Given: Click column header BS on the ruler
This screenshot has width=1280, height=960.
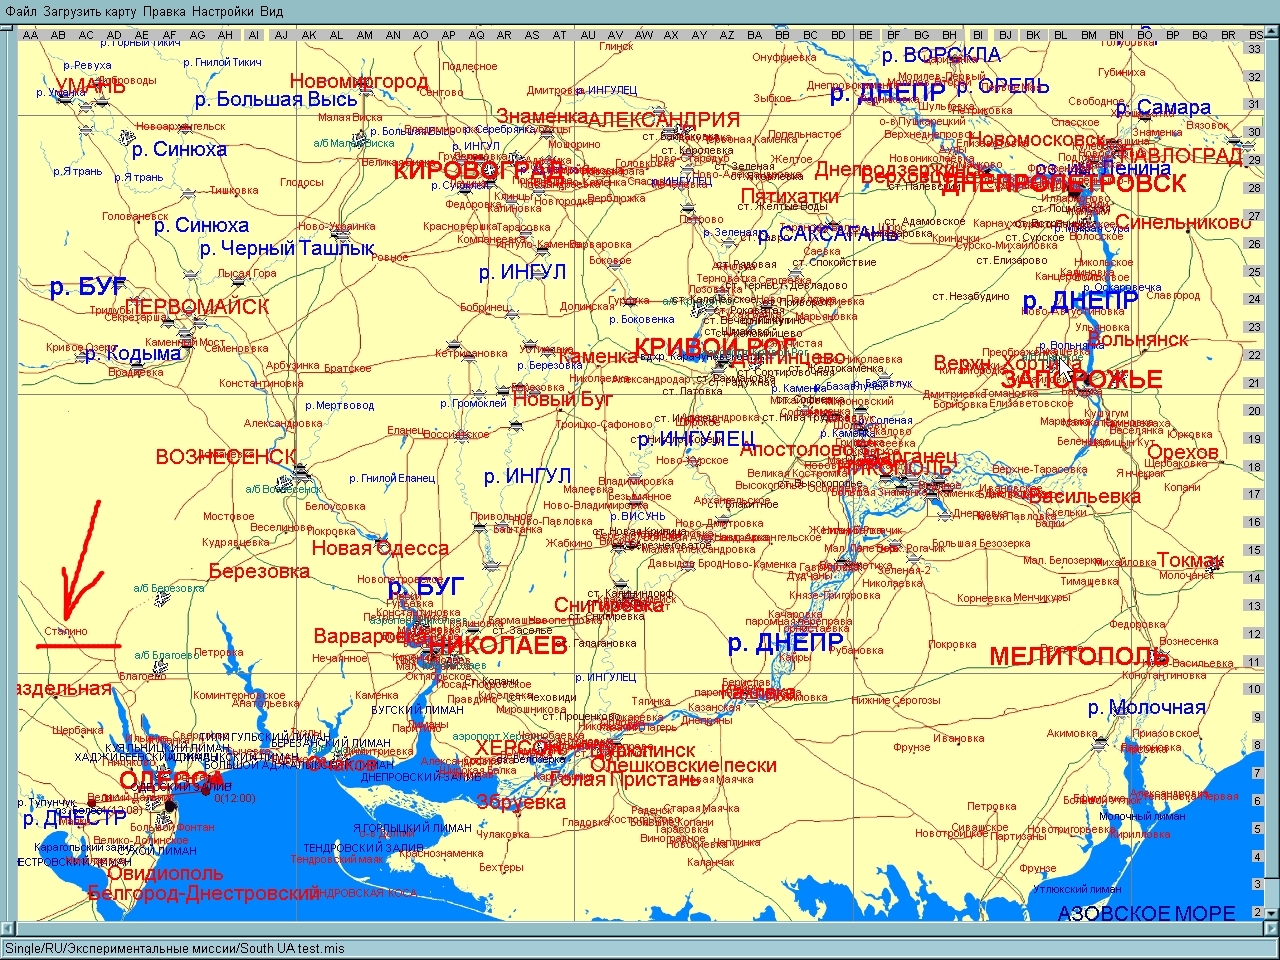Looking at the screenshot, I should pos(1256,35).
